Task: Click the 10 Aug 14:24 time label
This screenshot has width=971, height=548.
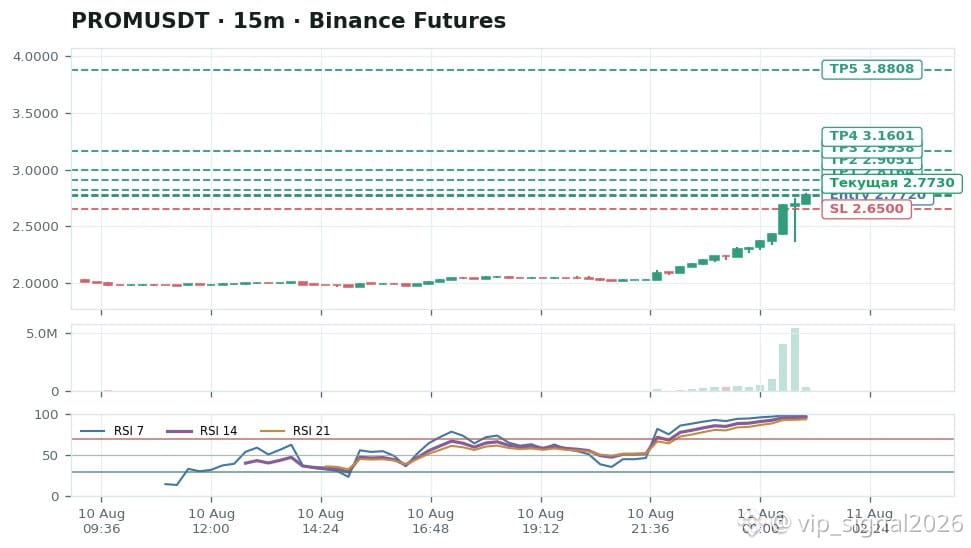Action: pos(321,521)
